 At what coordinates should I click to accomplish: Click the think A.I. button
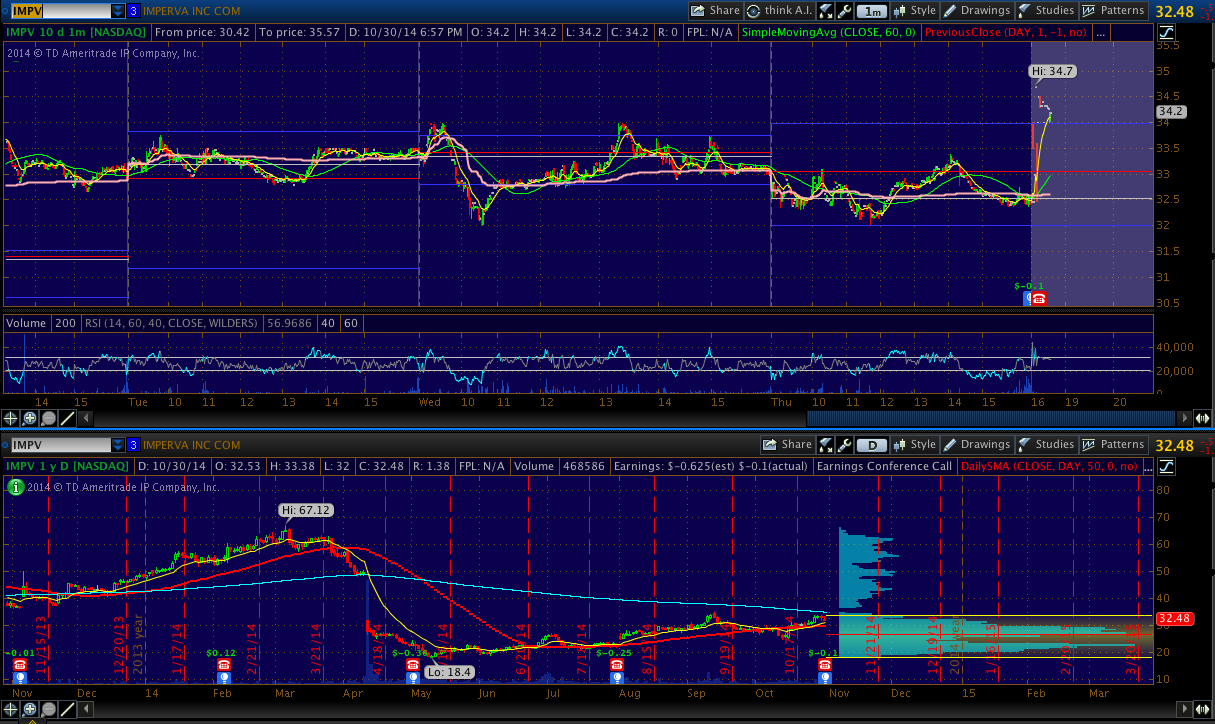pos(782,11)
